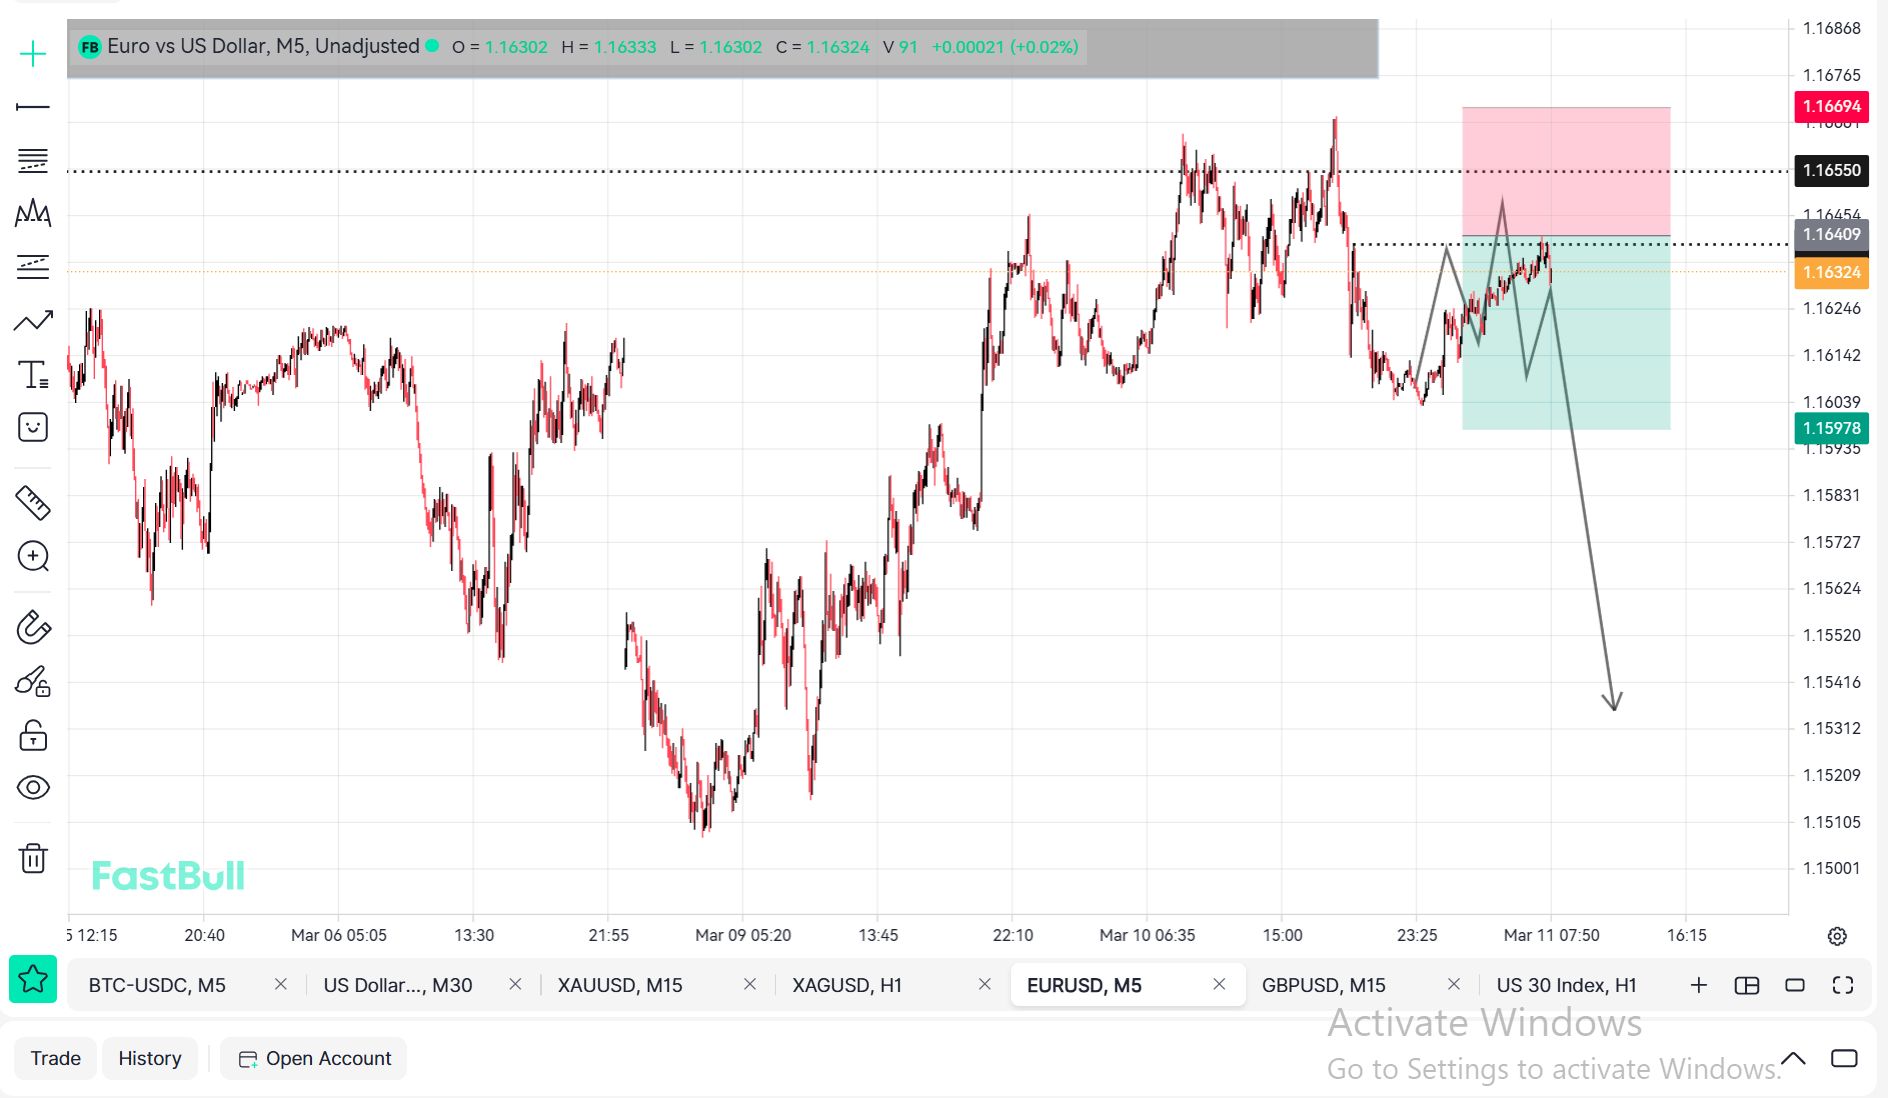Select the trend line drawing tool
The image size is (1888, 1098).
[33, 107]
